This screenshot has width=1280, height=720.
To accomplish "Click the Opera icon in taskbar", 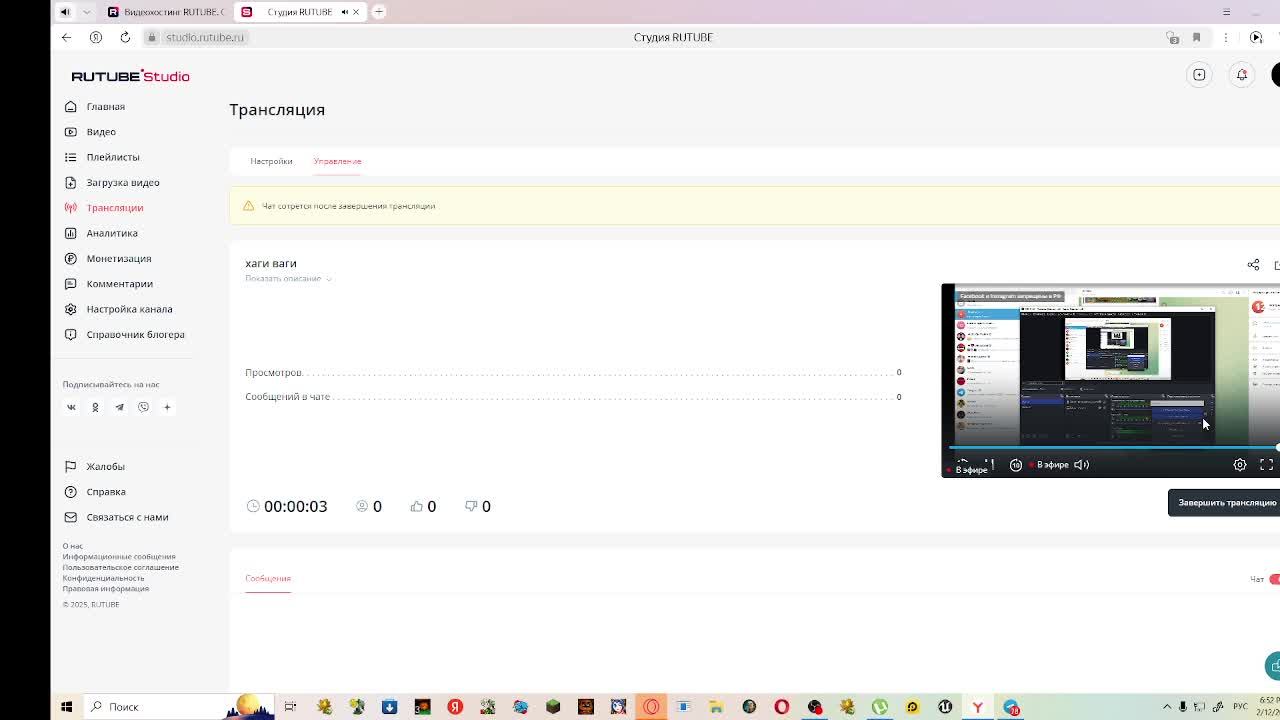I will 782,707.
